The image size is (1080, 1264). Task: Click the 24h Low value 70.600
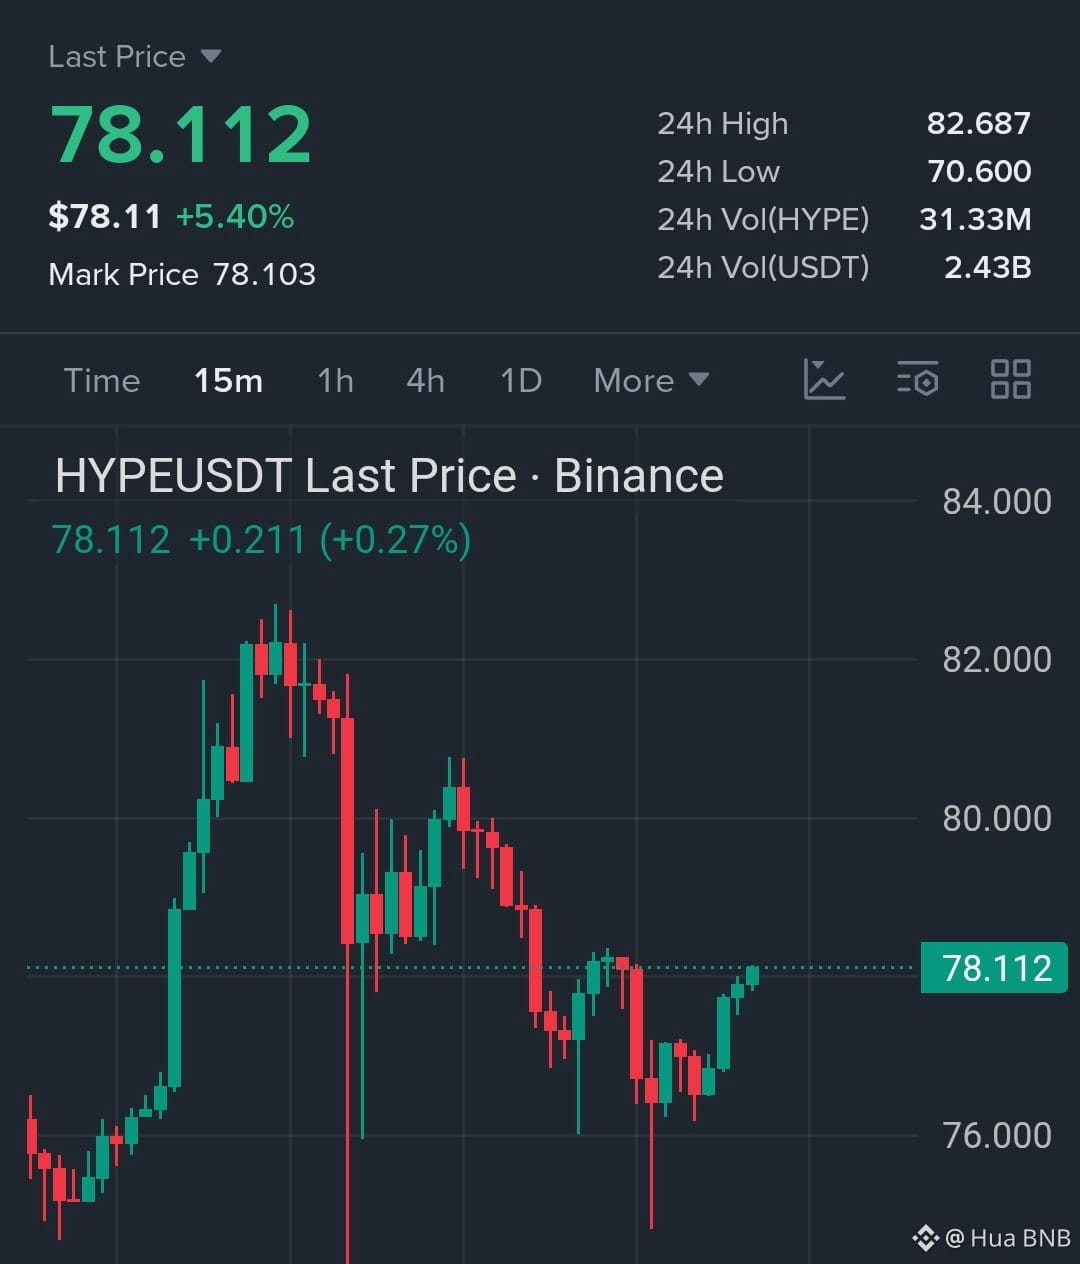click(979, 171)
